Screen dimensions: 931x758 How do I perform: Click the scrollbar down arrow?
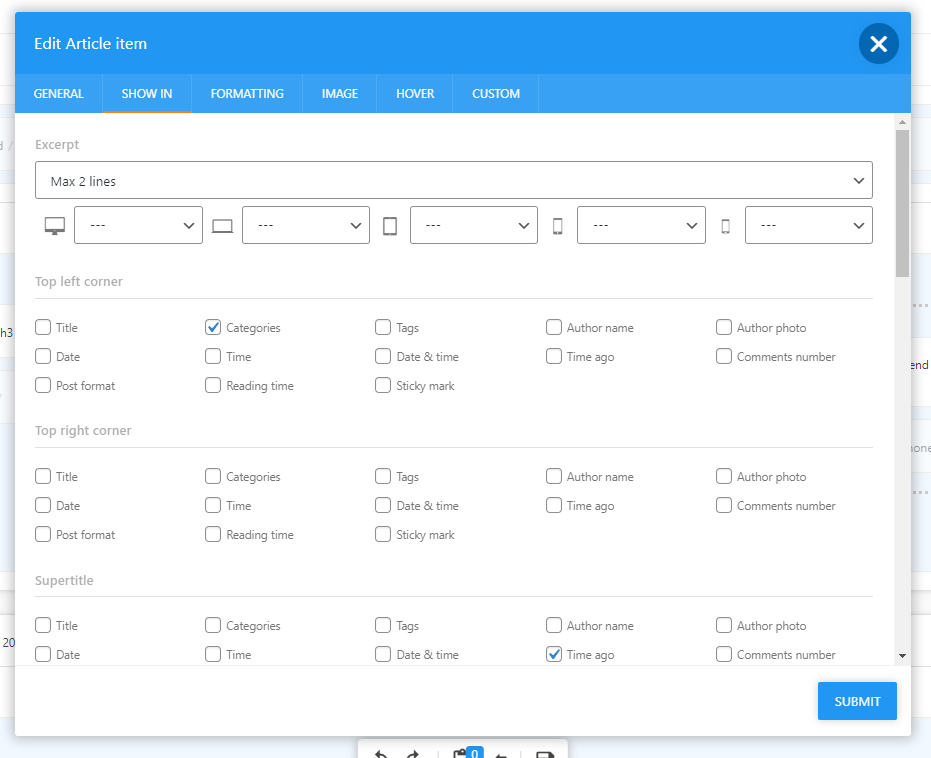coord(902,656)
